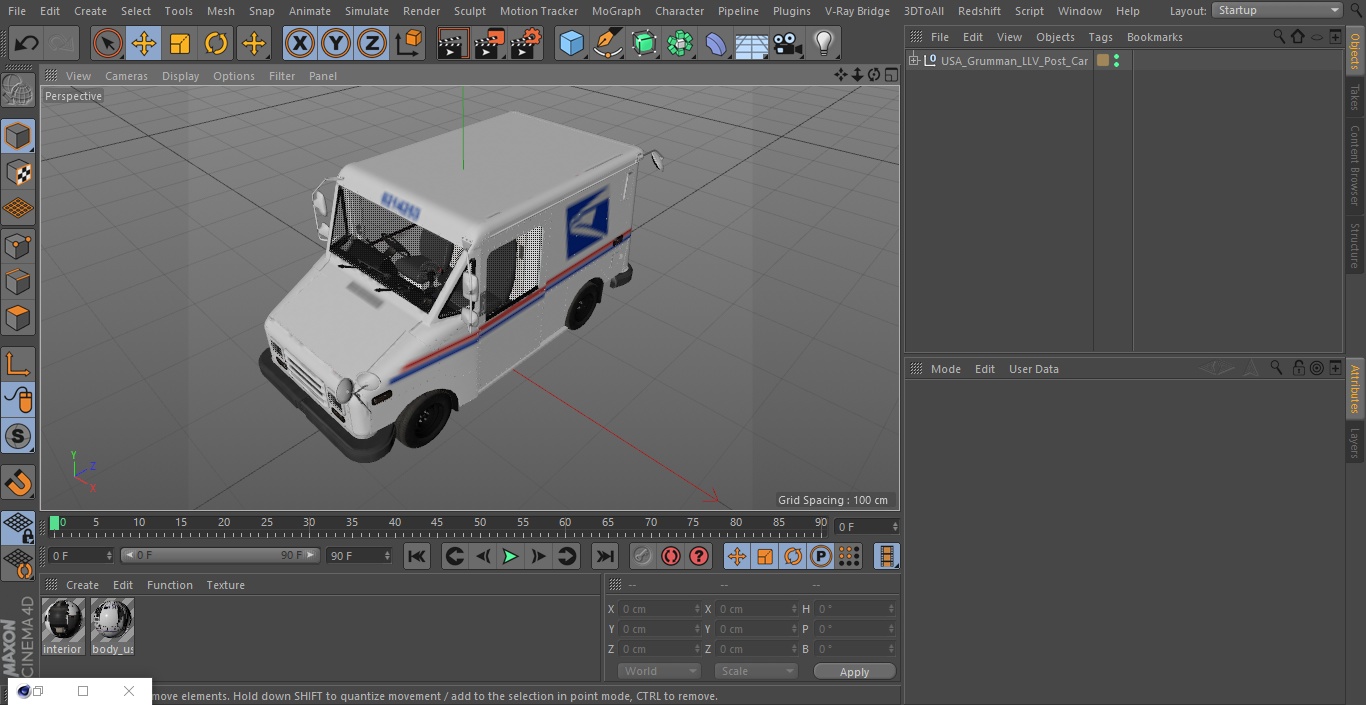
Task: Open the Sculpt menu
Action: pos(469,11)
